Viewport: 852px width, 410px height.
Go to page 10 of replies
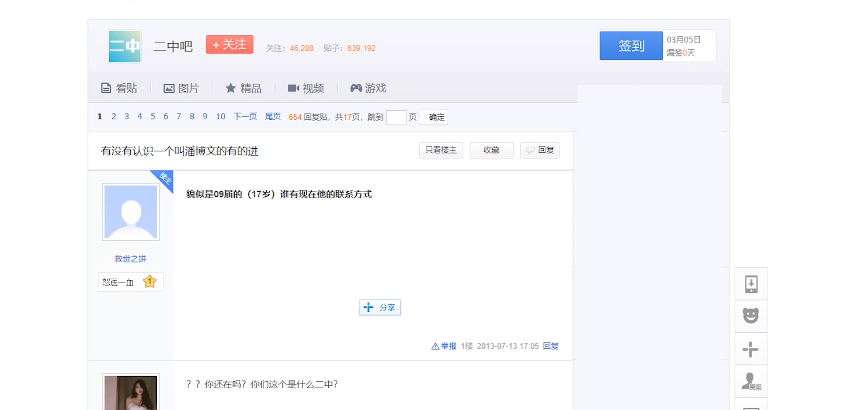pos(220,116)
